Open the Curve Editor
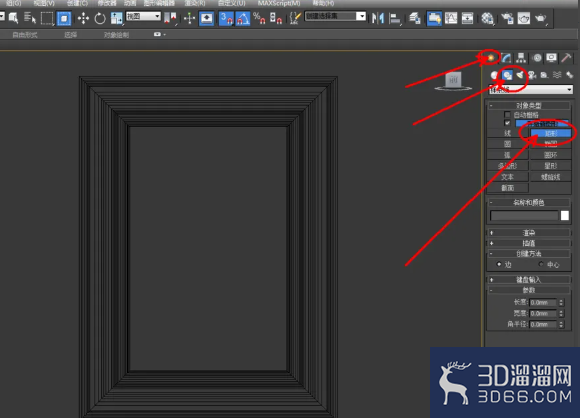The image size is (580, 418). point(451,18)
